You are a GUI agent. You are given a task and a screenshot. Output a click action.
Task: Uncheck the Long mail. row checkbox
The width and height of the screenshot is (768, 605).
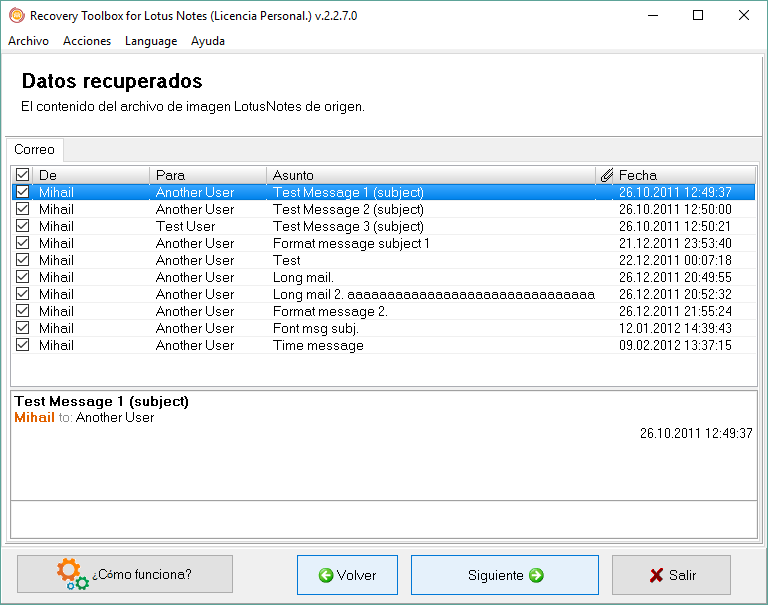click(23, 277)
